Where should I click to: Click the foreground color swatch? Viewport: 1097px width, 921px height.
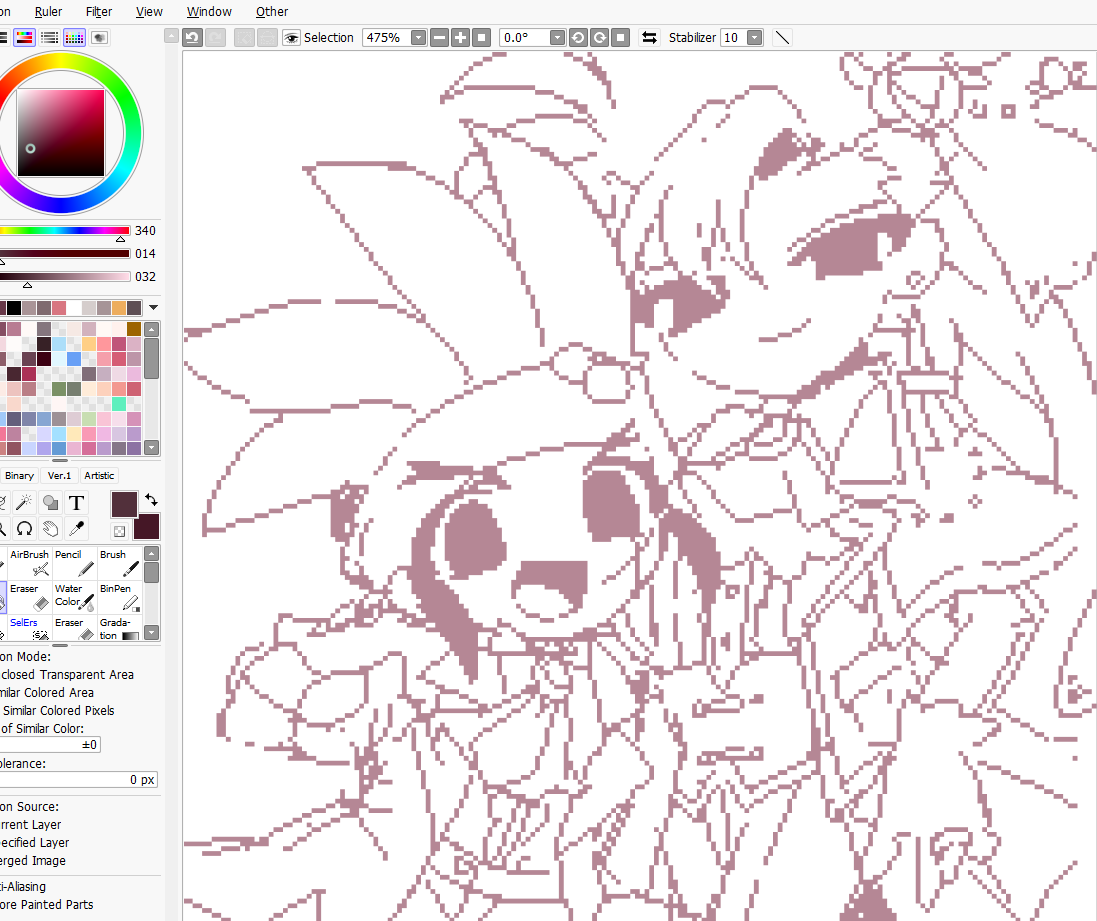tap(124, 504)
